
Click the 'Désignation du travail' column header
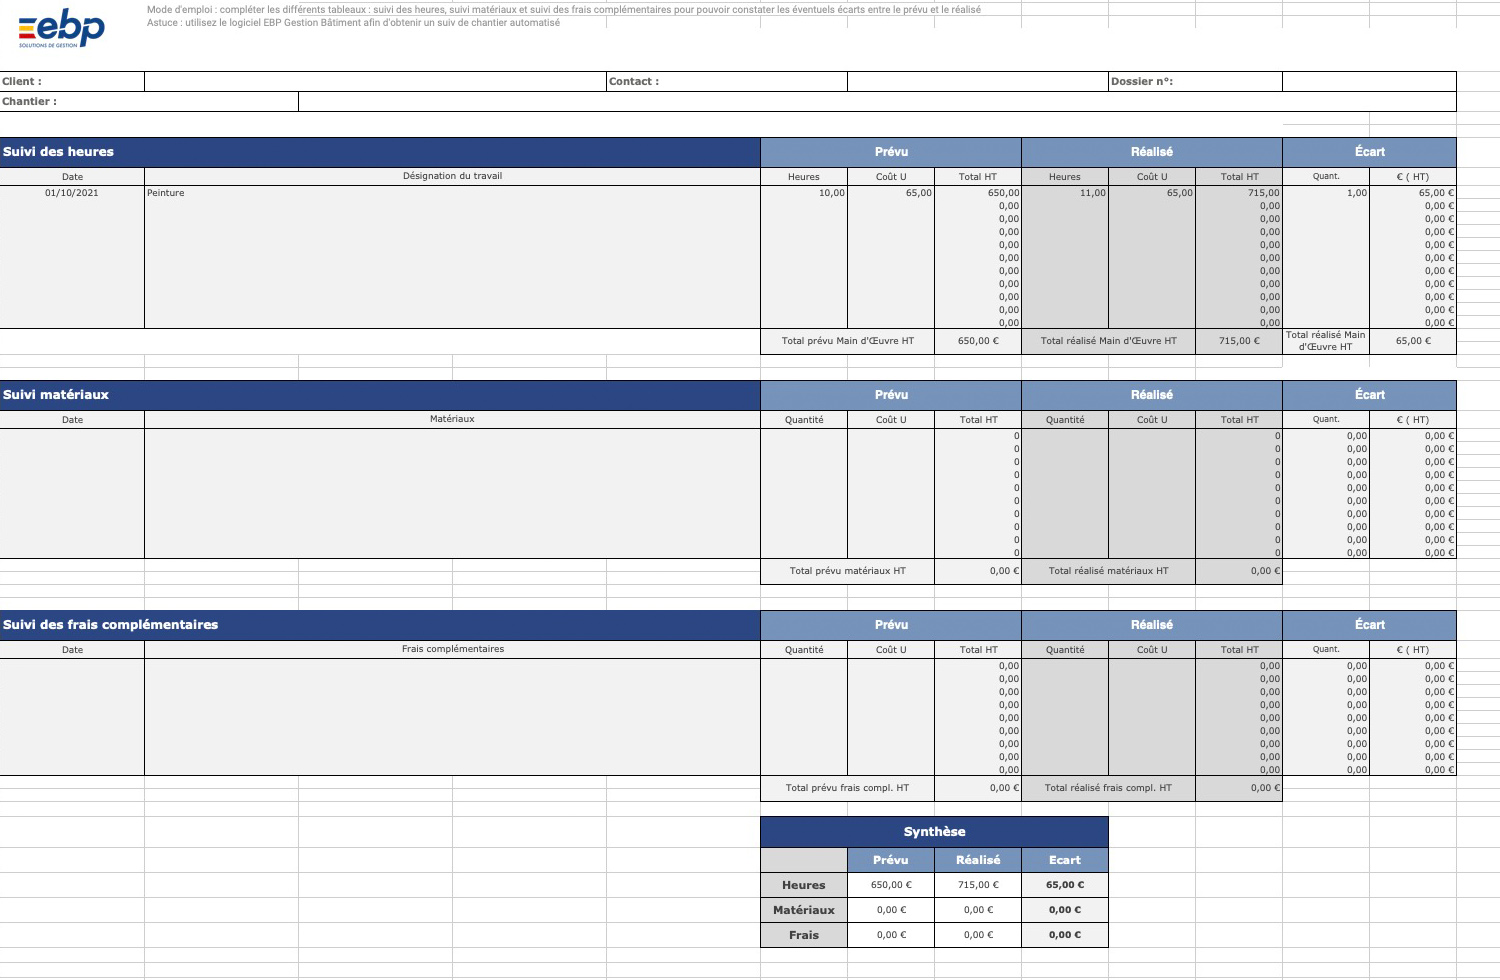[452, 176]
